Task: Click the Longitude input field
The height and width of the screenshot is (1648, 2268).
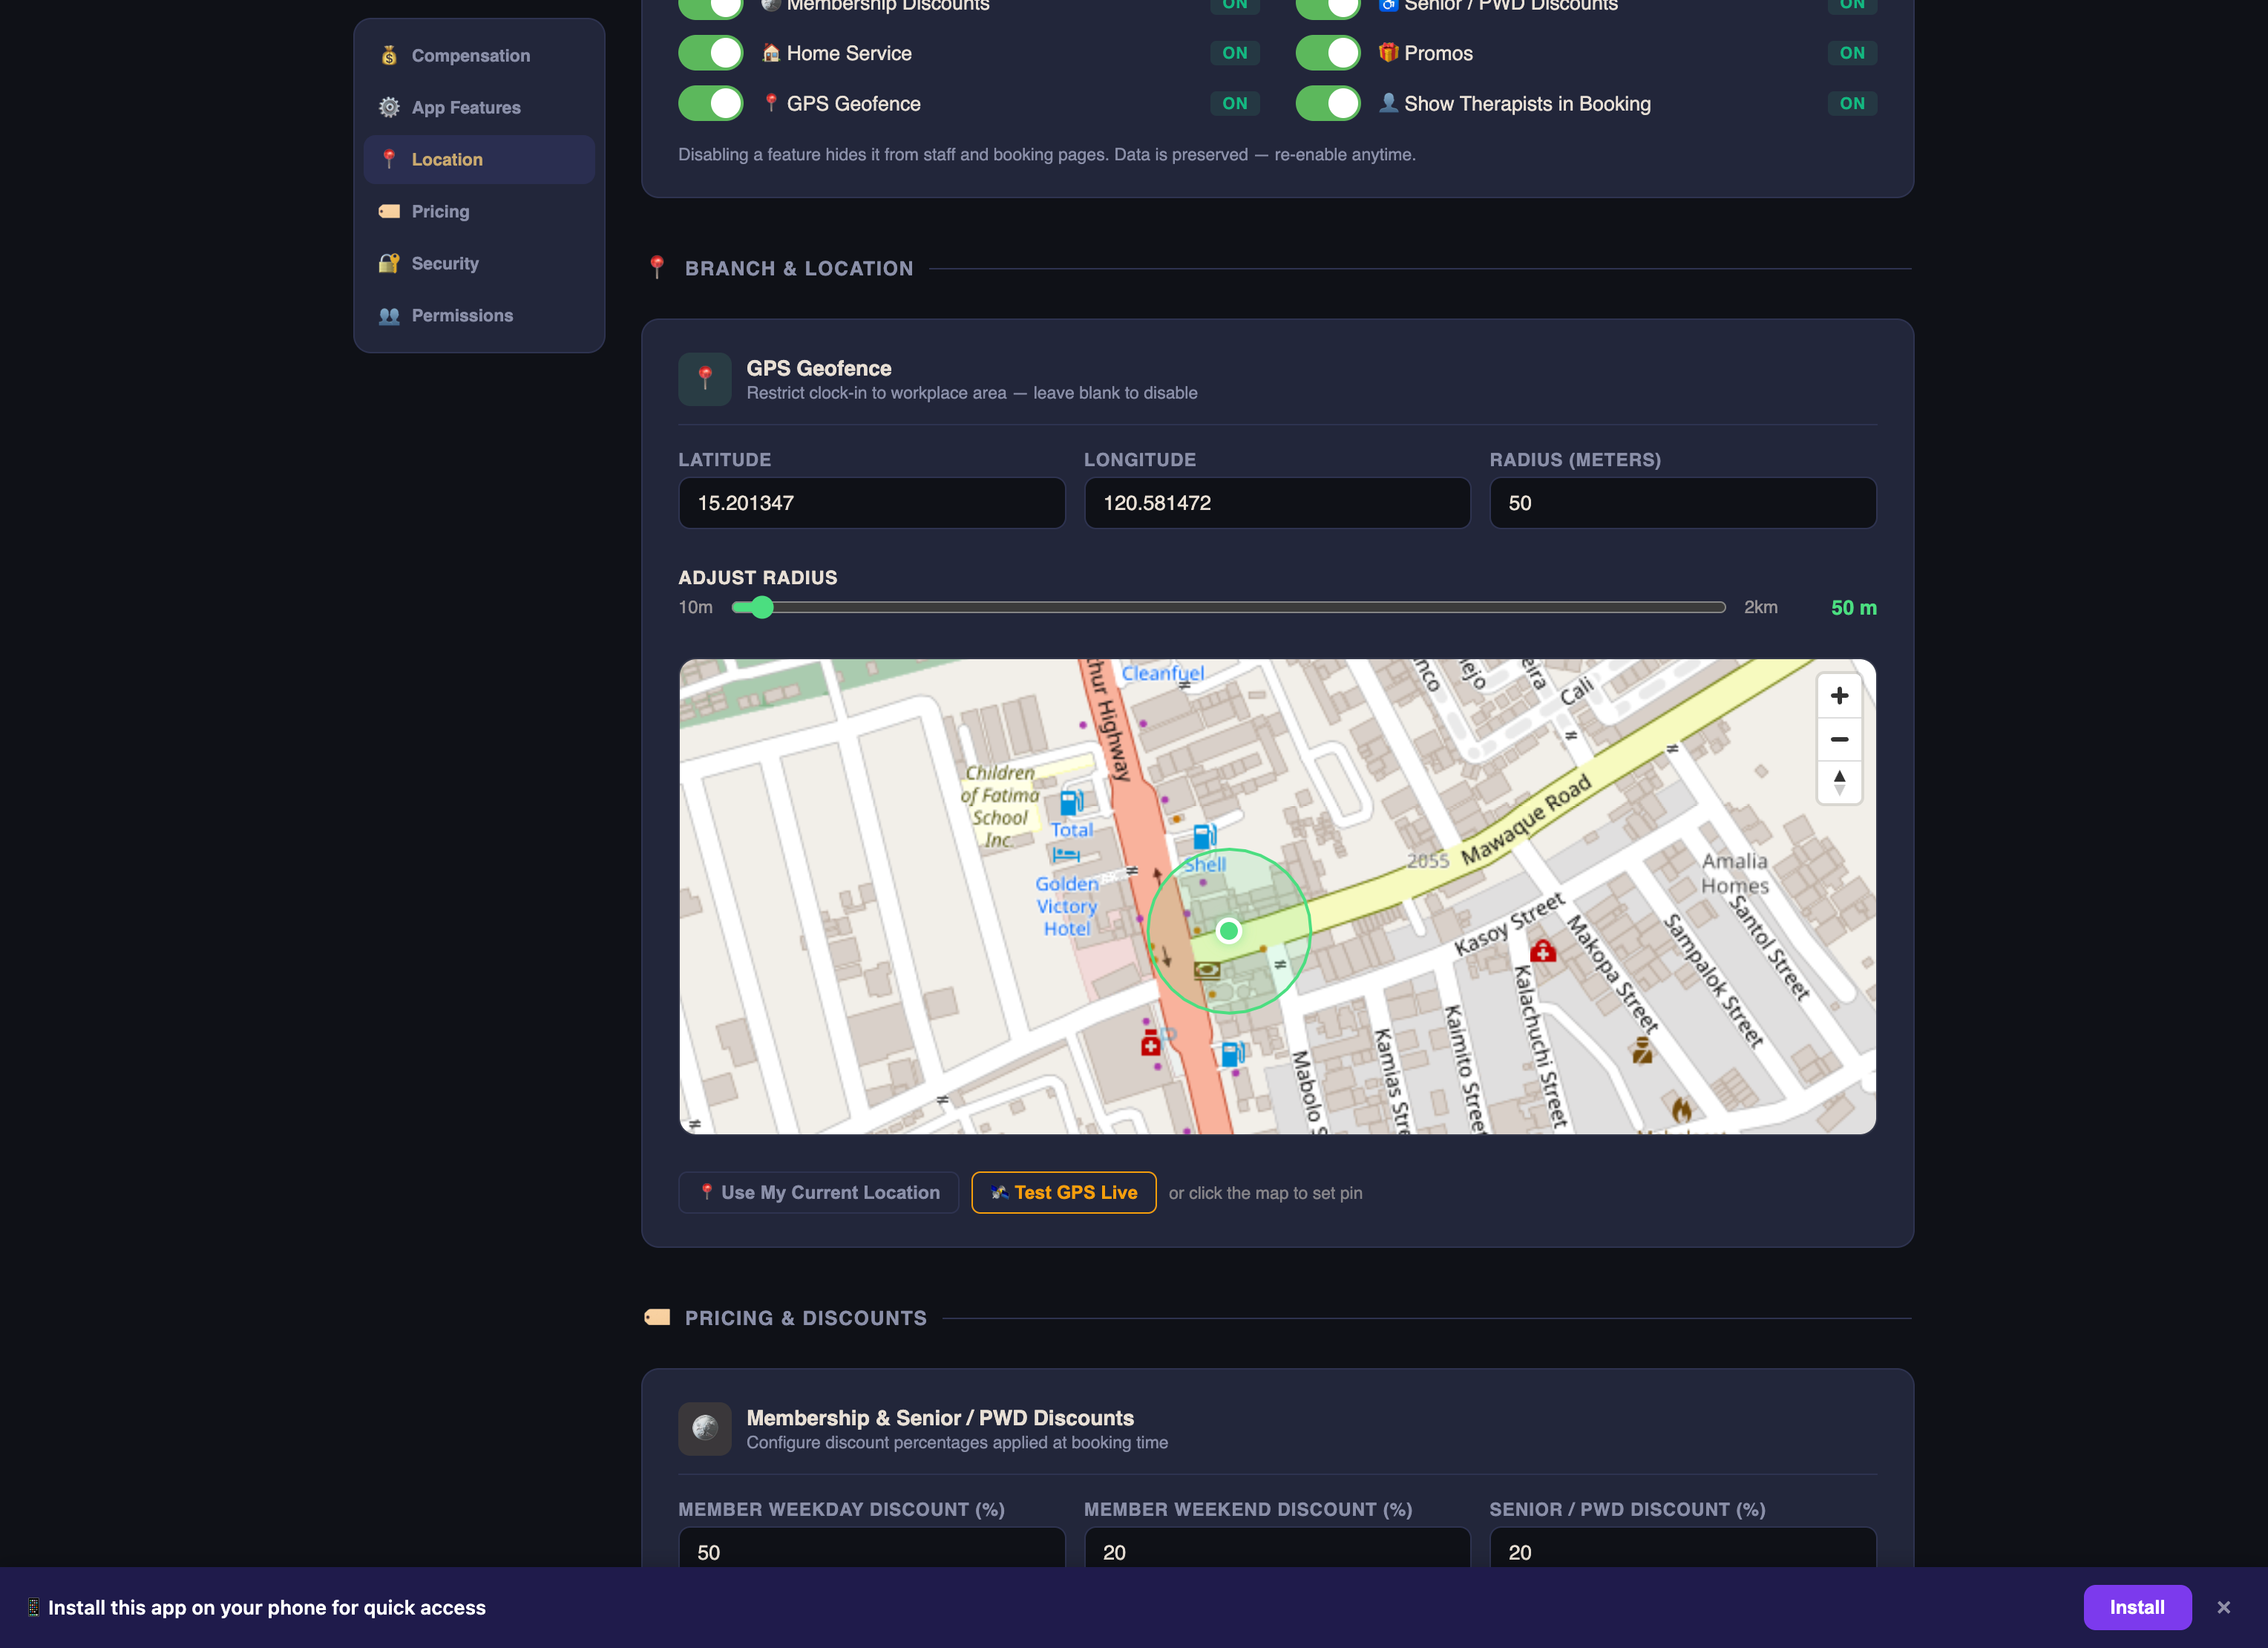Action: (1277, 503)
